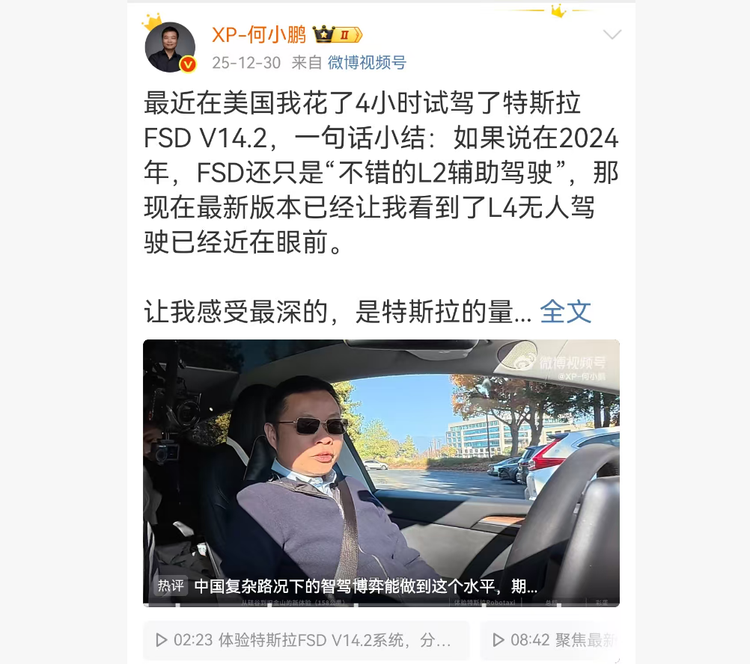The width and height of the screenshot is (750, 664).
Task: Play the 08:42 chapter triangle icon
Action: (x=498, y=640)
